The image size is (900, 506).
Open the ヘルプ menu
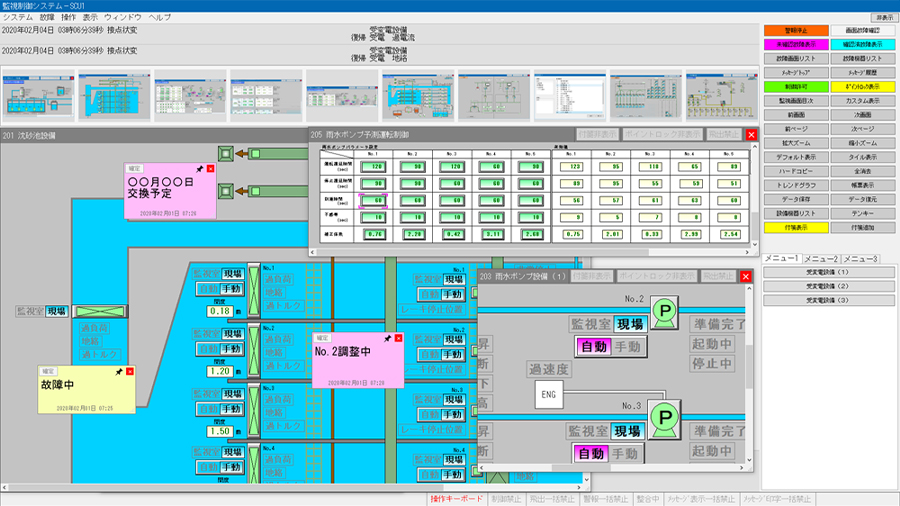tap(160, 17)
